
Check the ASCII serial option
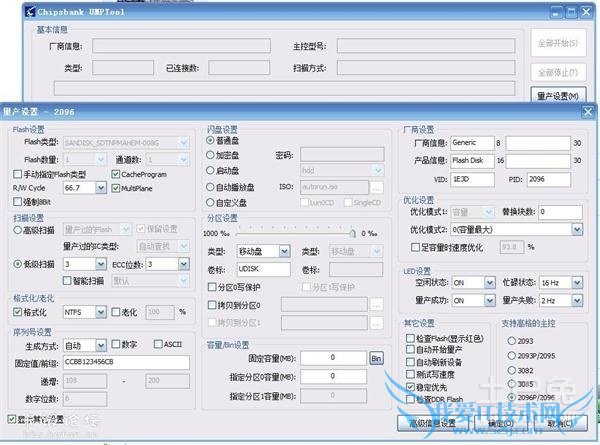(x=158, y=344)
